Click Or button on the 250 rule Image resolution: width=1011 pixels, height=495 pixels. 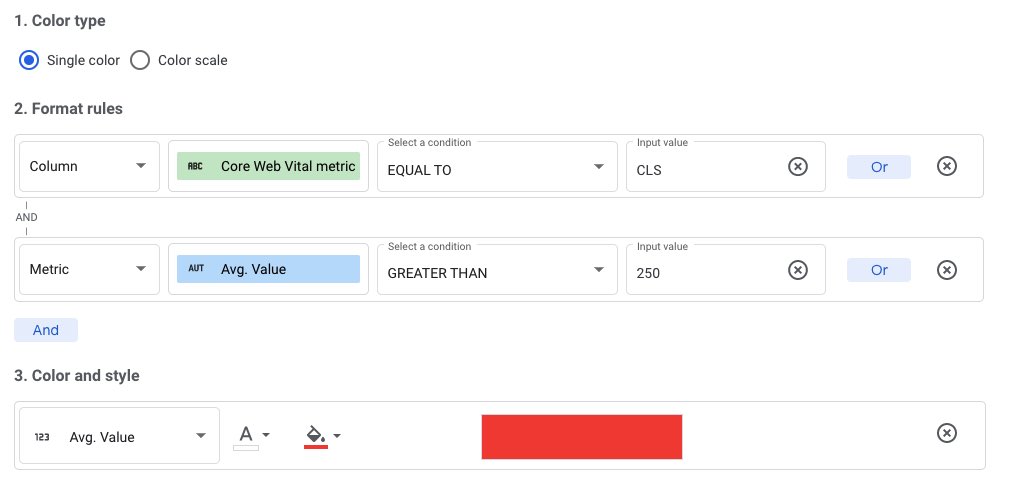[878, 270]
